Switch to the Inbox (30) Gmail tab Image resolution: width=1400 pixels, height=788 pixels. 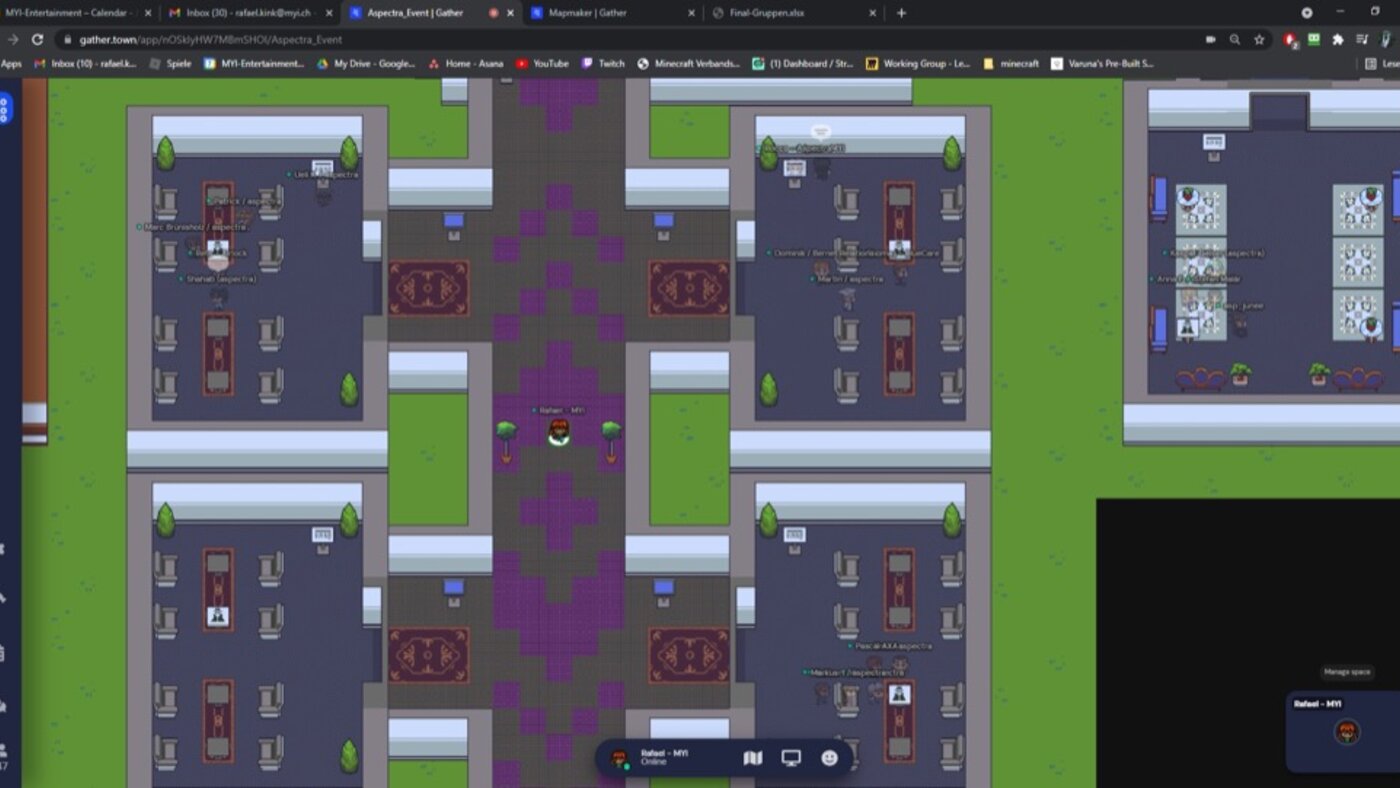tap(250, 13)
